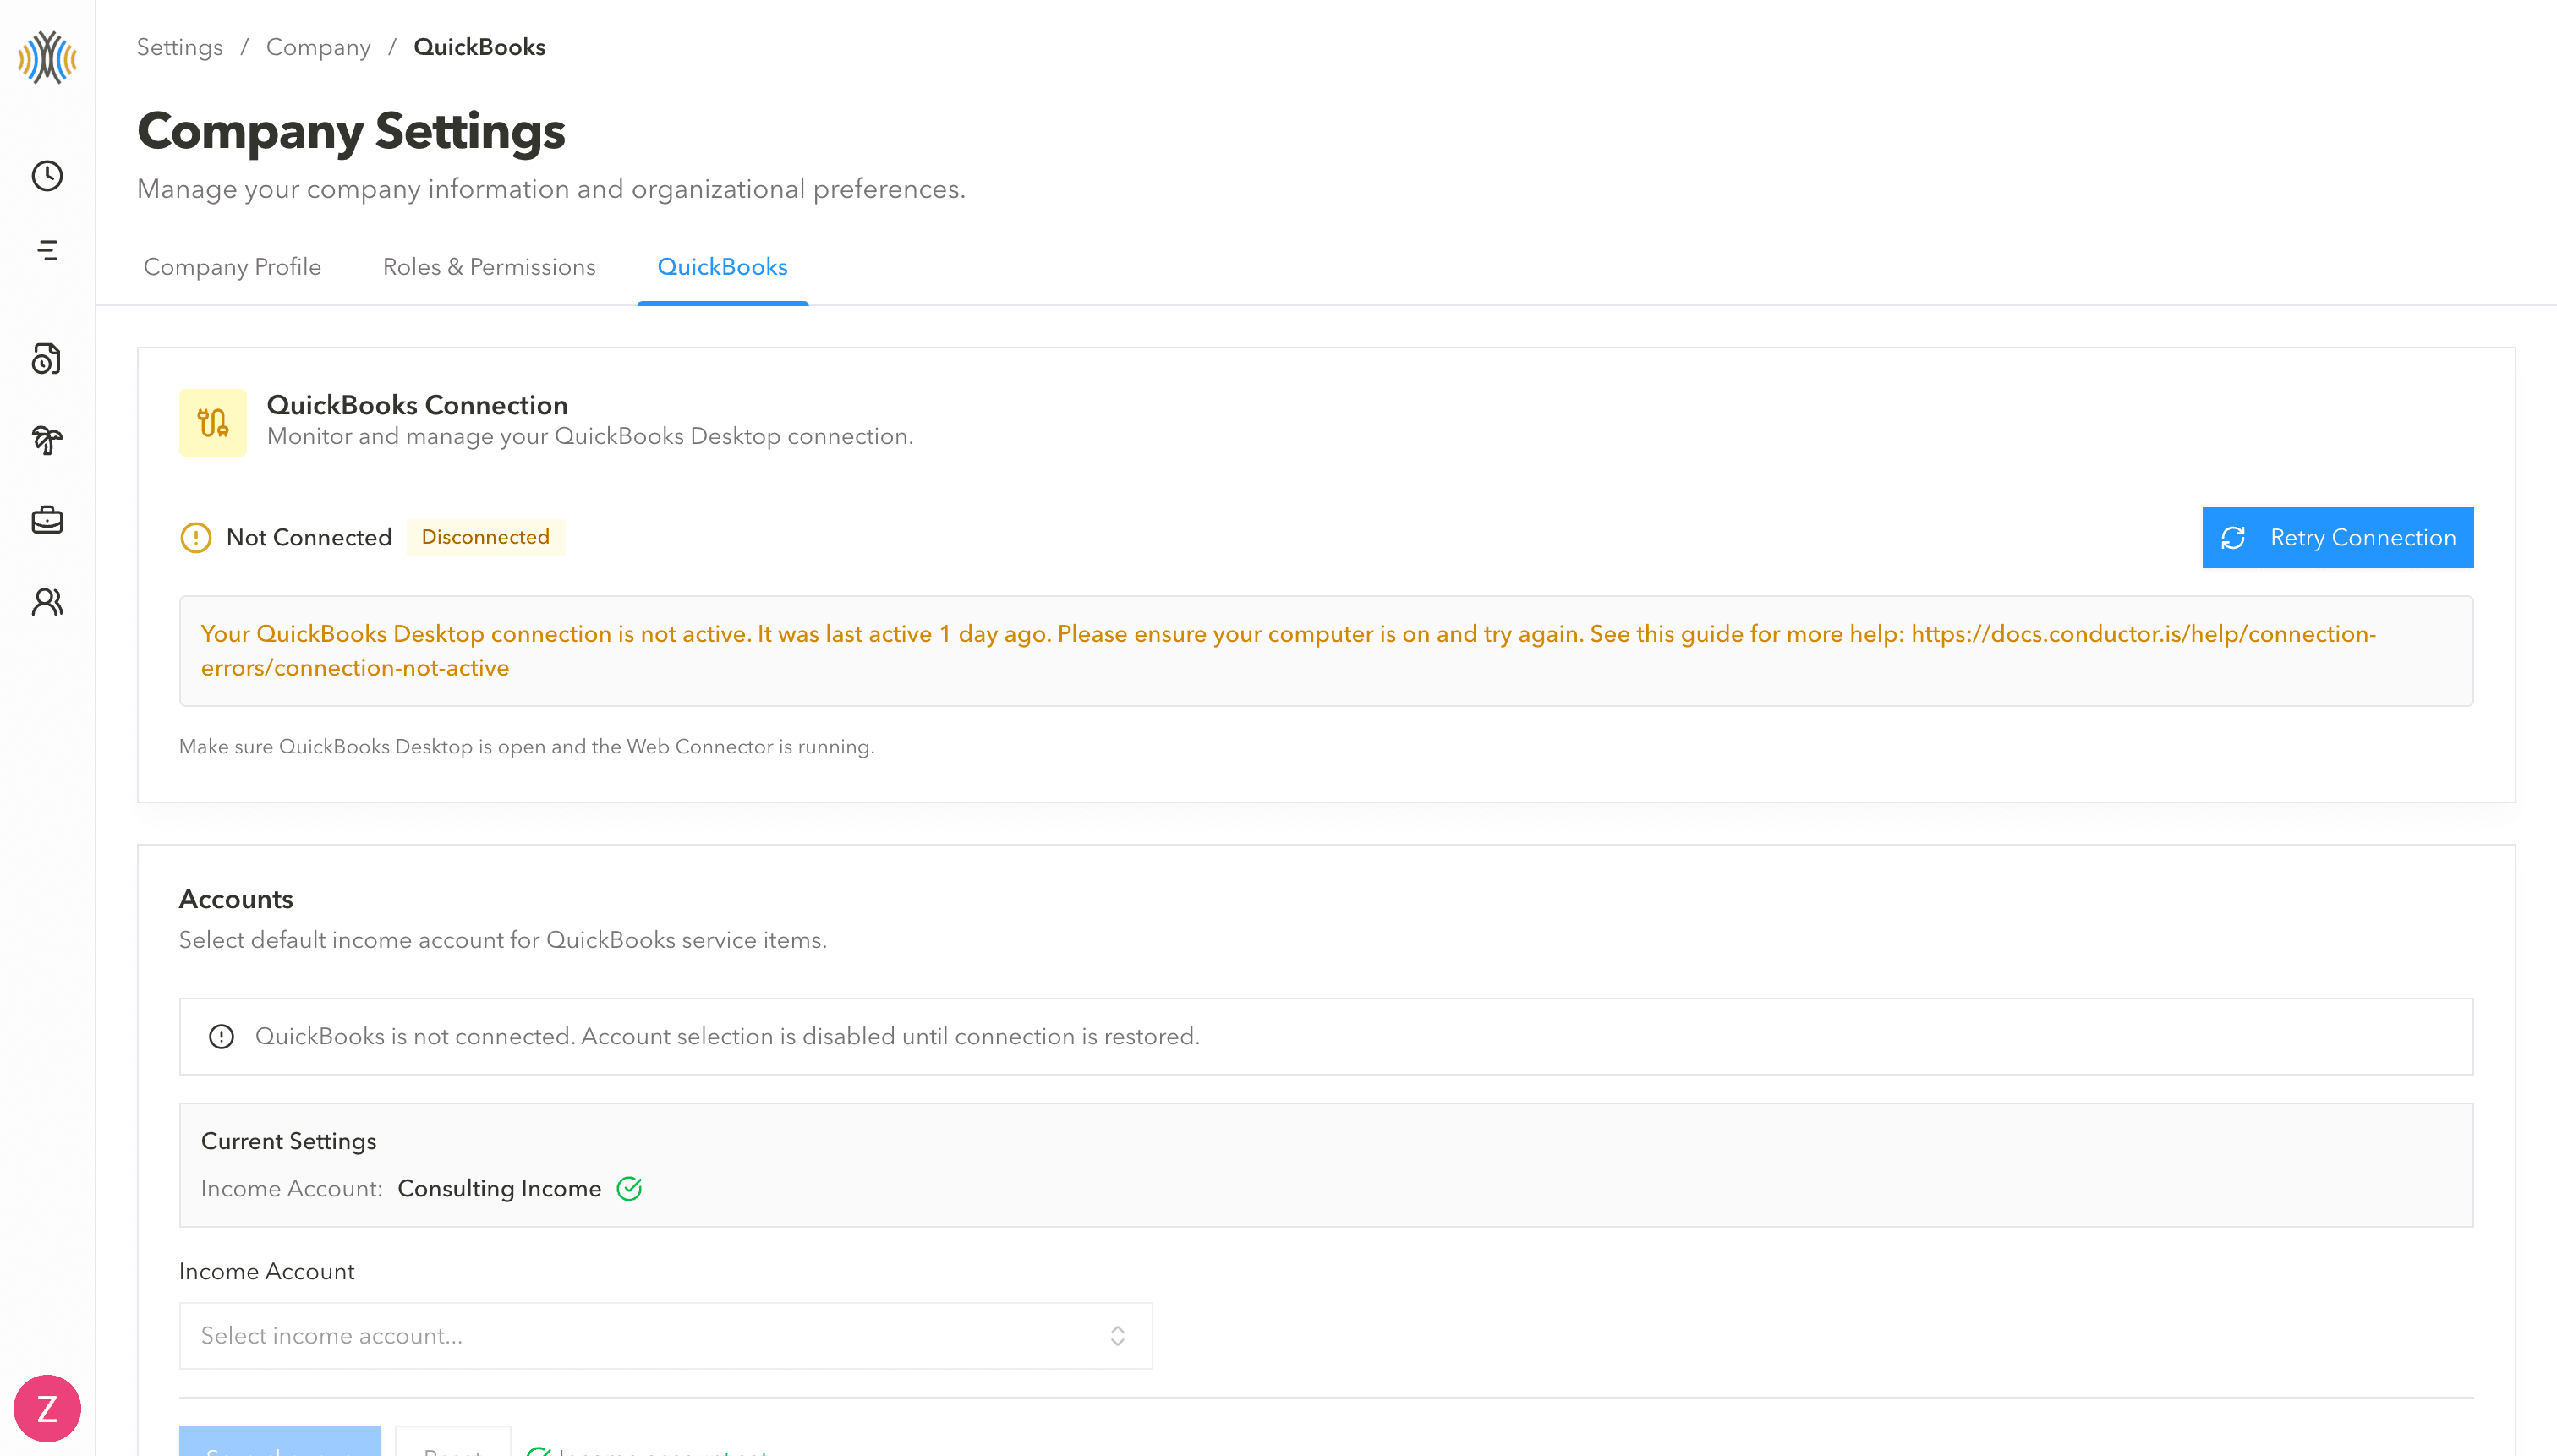Open the briefcase projects icon
2557x1456 pixels.
[47, 520]
